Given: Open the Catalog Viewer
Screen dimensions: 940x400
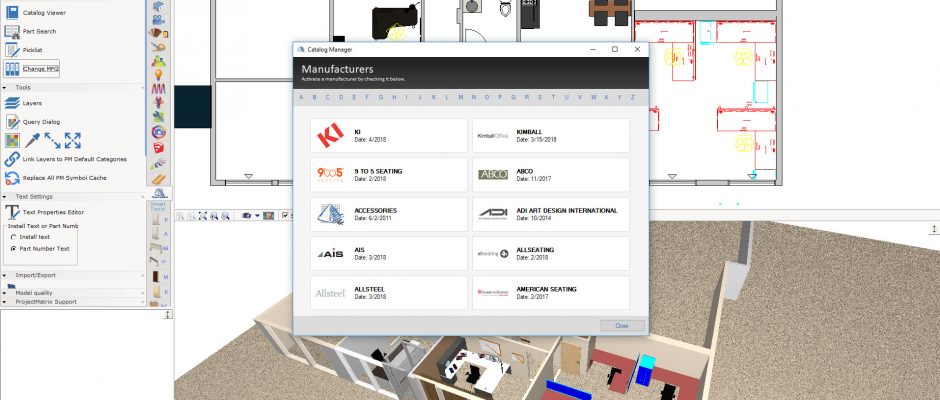Looking at the screenshot, I should point(35,12).
